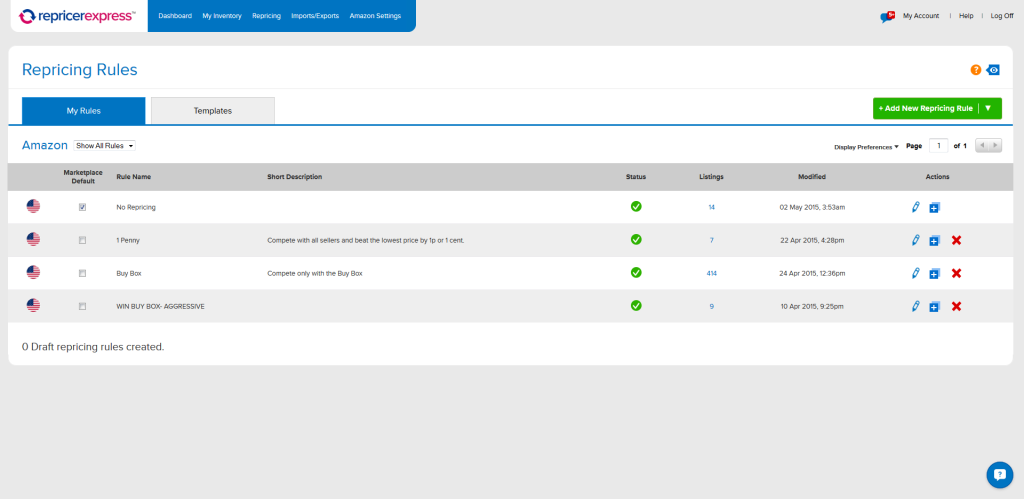The width and height of the screenshot is (1024, 499).
Task: Go to next page arrow
Action: click(x=995, y=146)
